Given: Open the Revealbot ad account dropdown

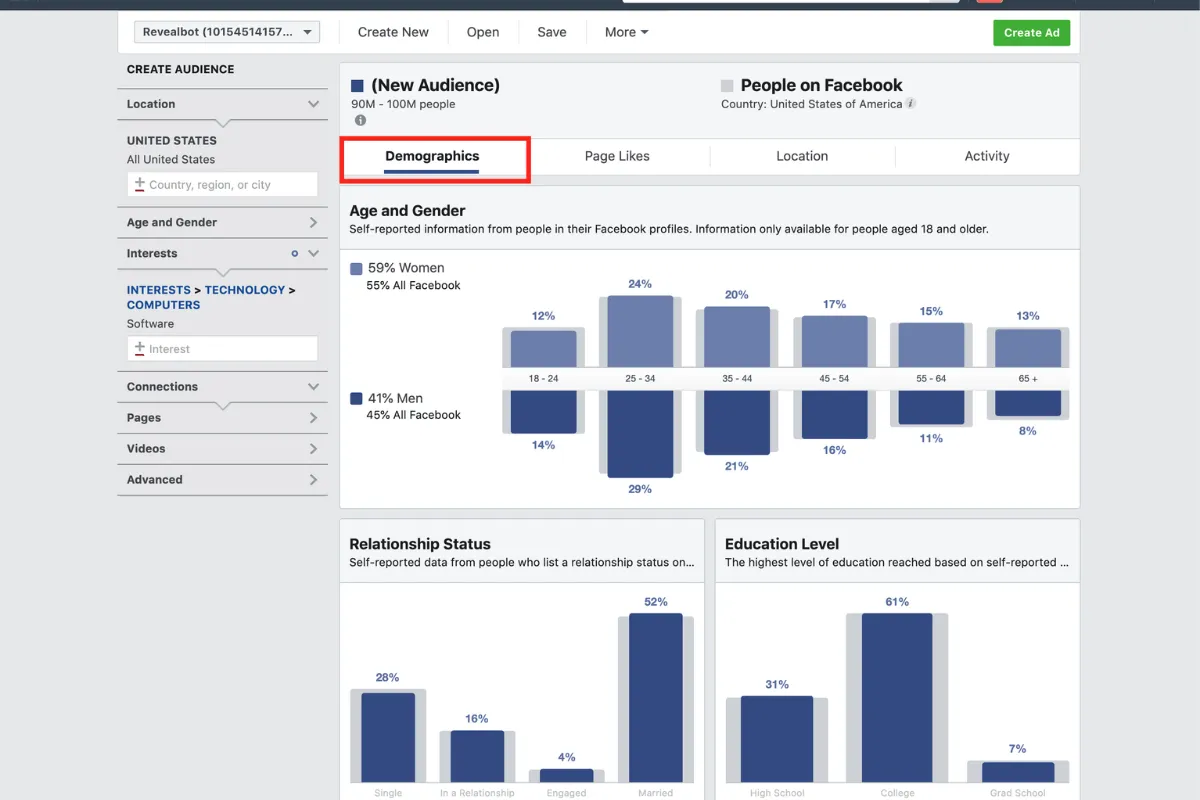Looking at the screenshot, I should pyautogui.click(x=227, y=32).
